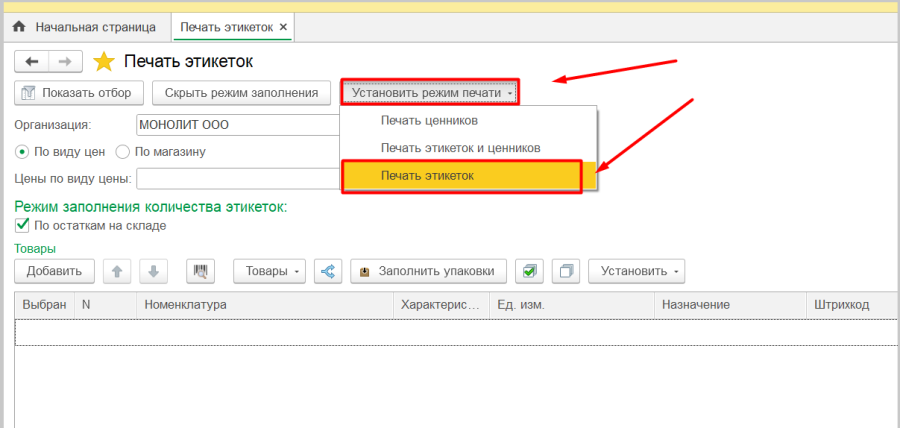Toggle 'По остаткам на складе' checkbox
Screen dimensions: 900x428
(23, 225)
